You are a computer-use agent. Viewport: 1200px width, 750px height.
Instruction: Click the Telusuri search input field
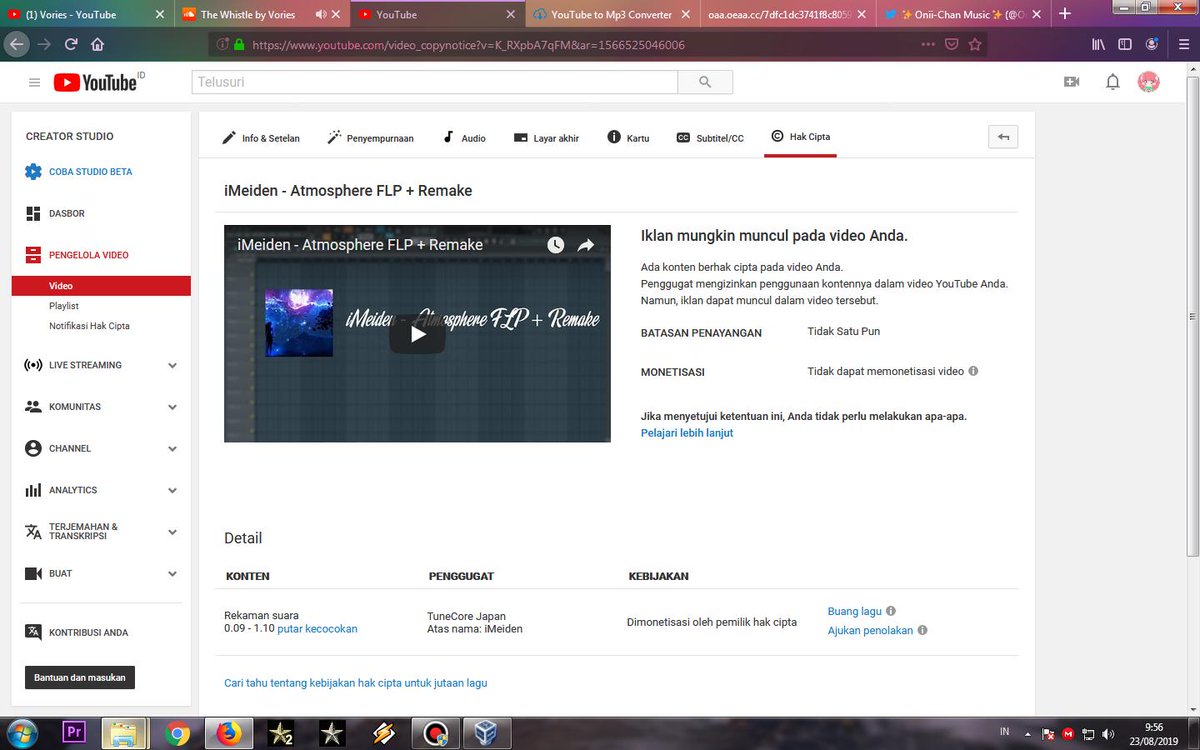(x=434, y=82)
